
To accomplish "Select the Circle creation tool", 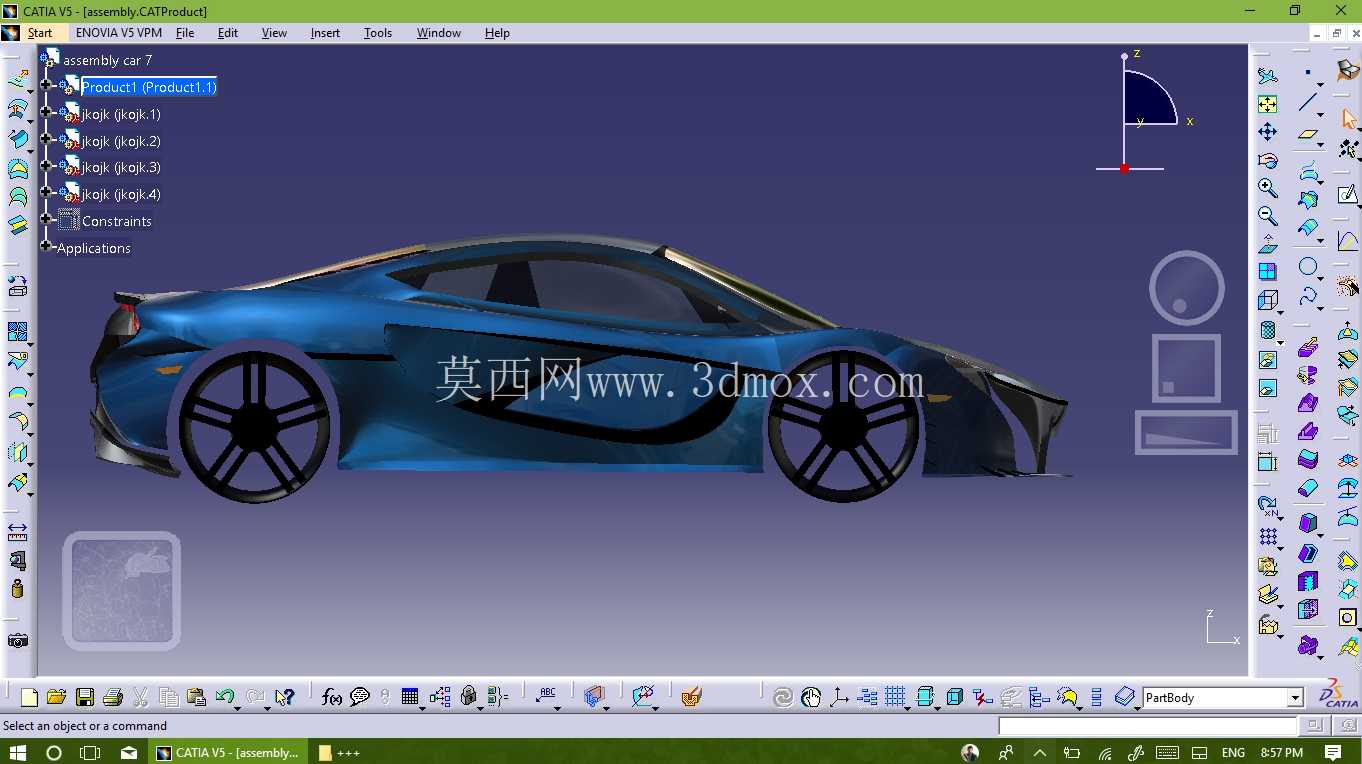I will tap(1308, 267).
